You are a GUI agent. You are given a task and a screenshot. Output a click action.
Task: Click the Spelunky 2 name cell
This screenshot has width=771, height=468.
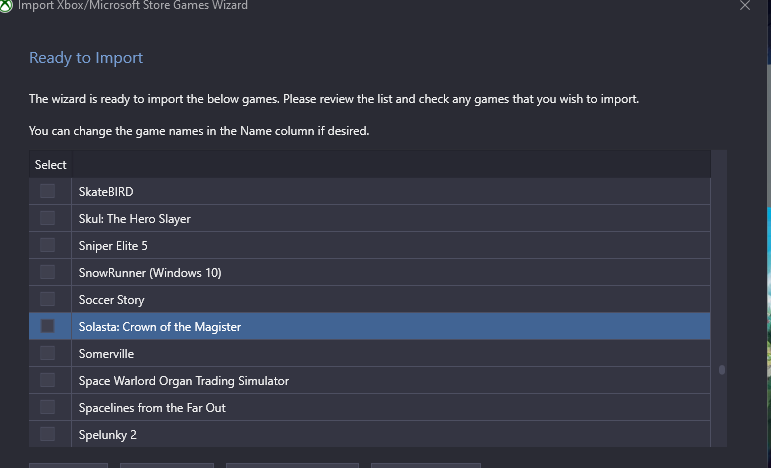click(x=391, y=435)
